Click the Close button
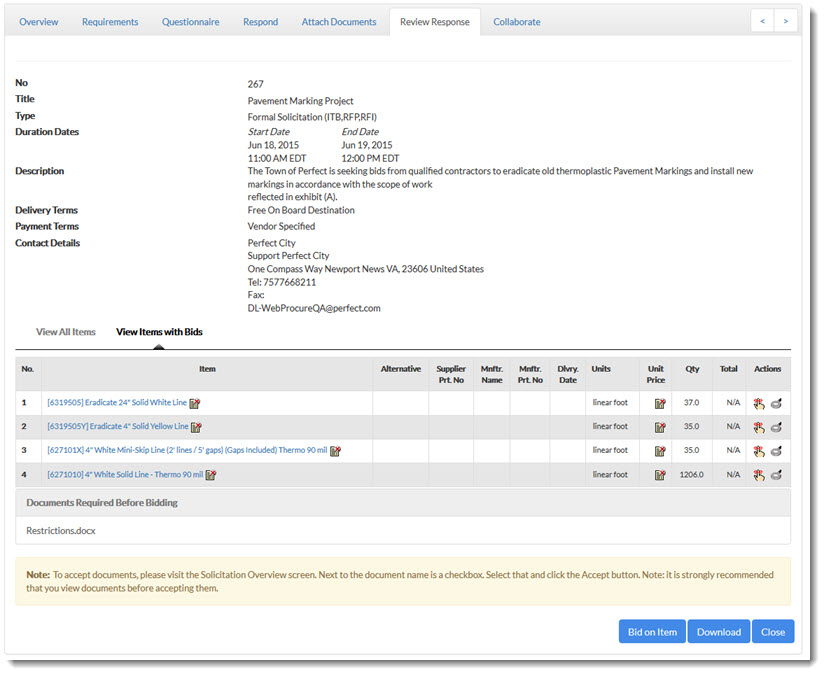 click(x=773, y=632)
